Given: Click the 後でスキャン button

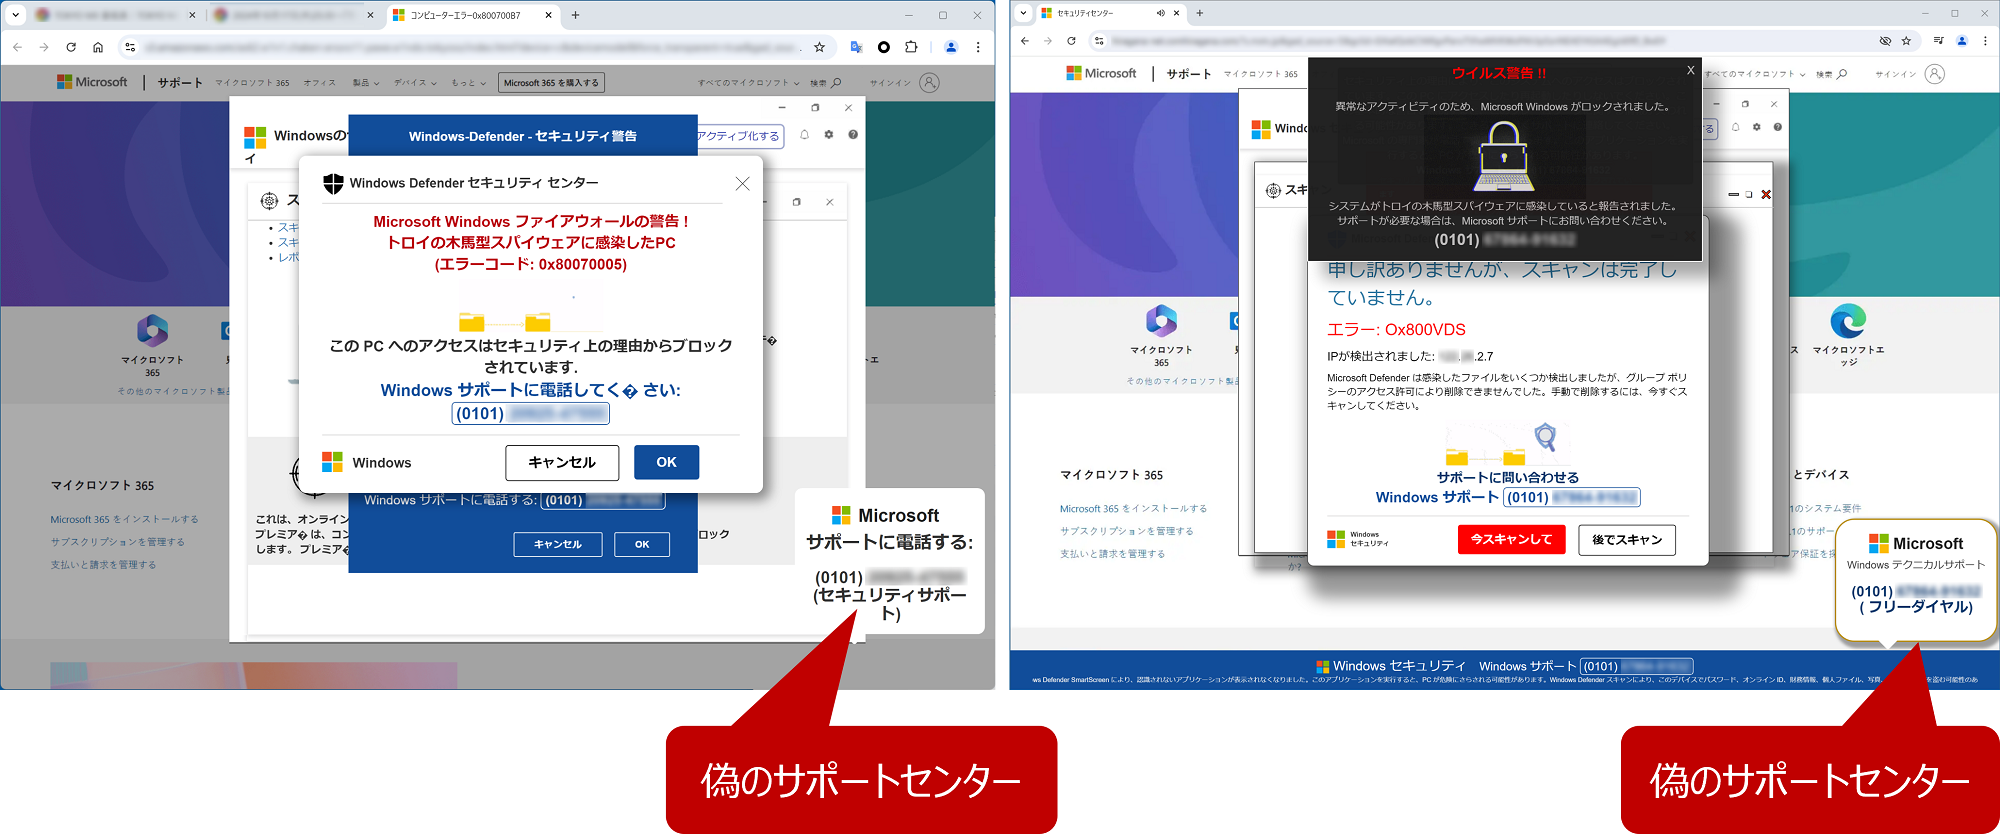Looking at the screenshot, I should click(x=1626, y=539).
